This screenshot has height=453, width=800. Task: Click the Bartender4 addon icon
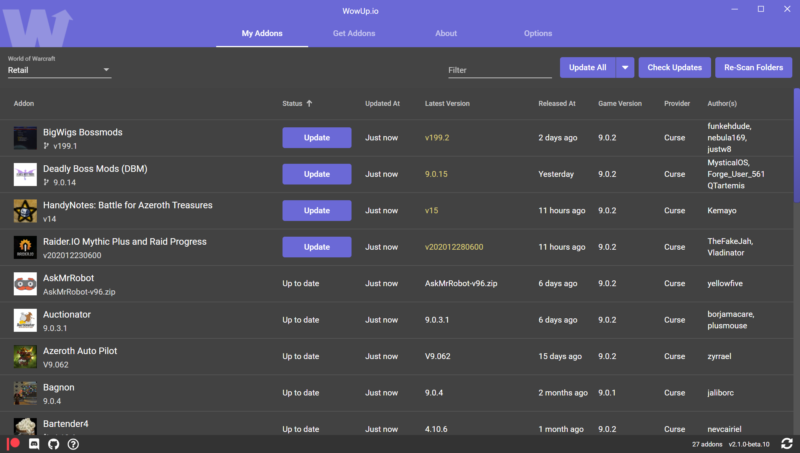coord(25,426)
